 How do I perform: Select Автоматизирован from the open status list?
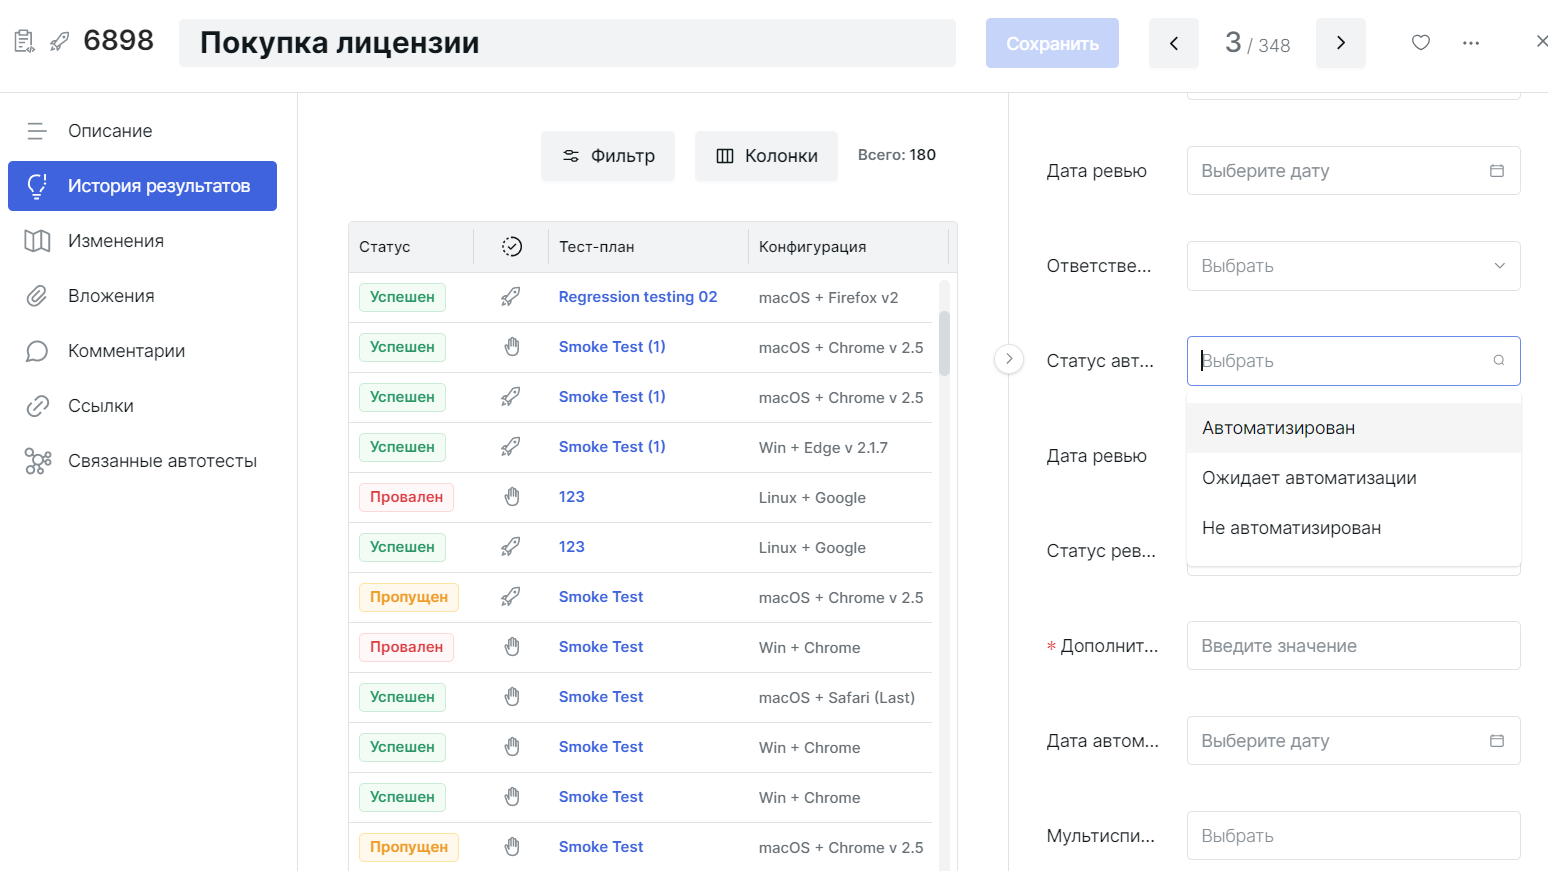tap(1278, 427)
